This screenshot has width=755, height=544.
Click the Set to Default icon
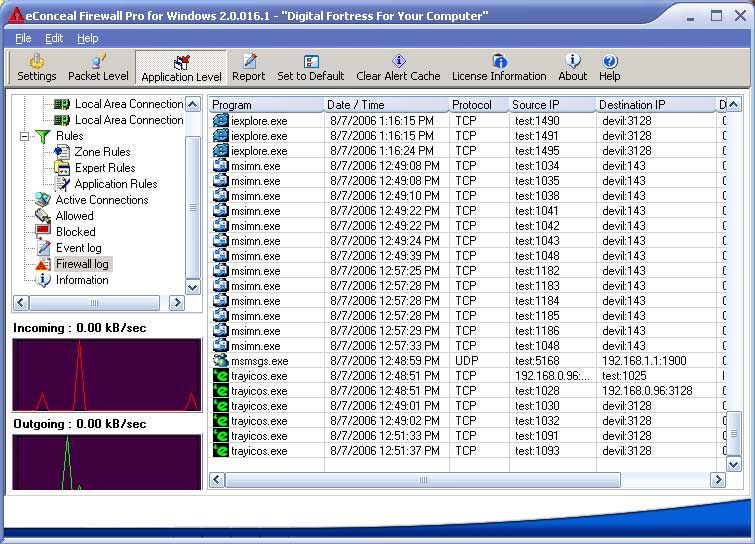click(x=311, y=68)
